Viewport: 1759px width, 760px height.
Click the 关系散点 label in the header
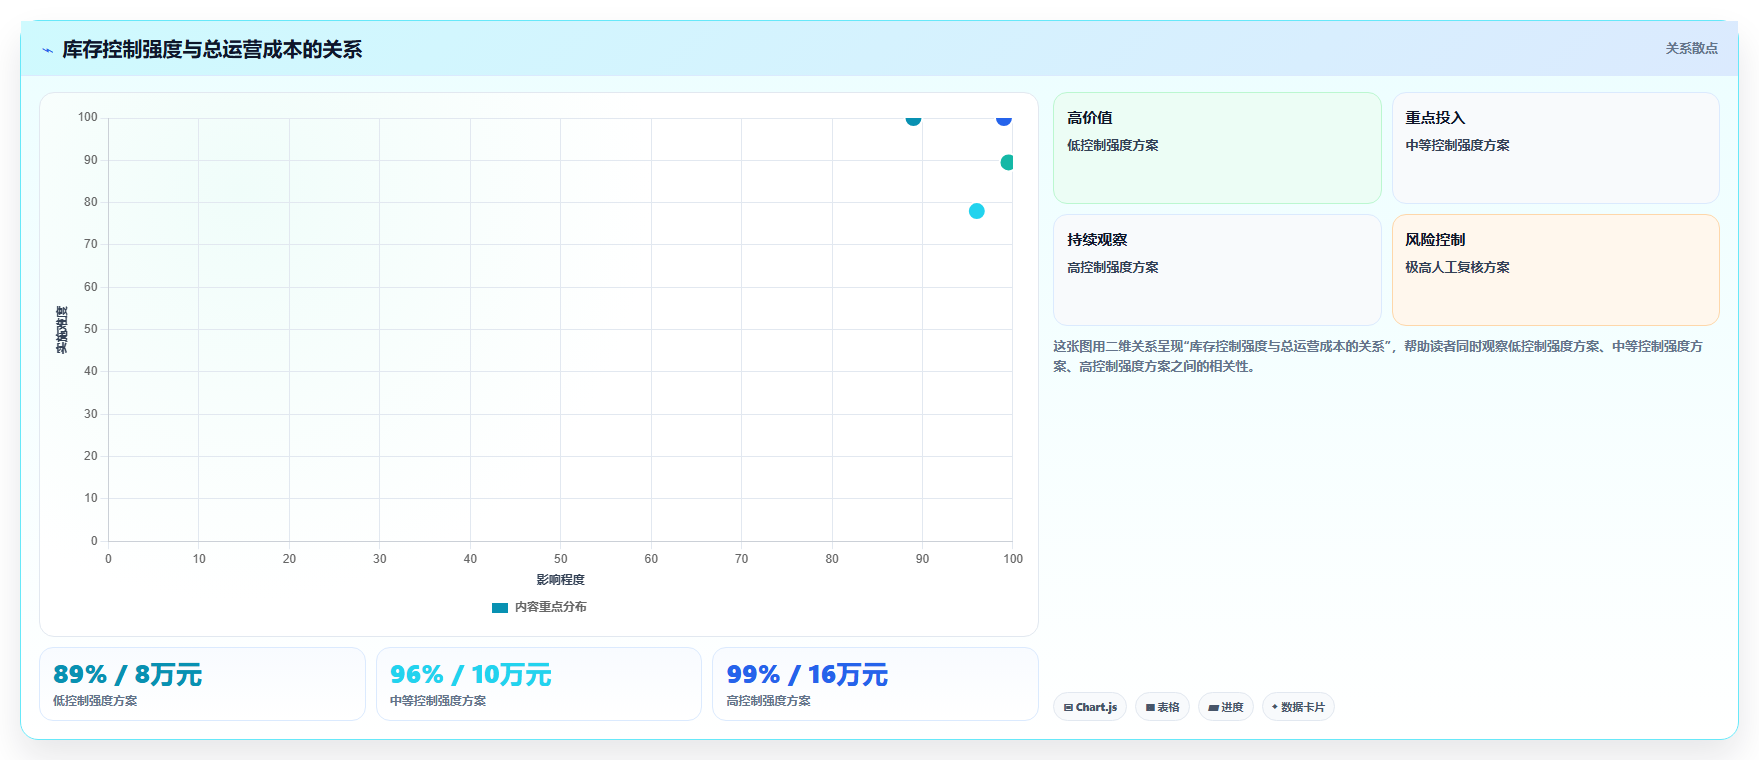click(x=1691, y=48)
